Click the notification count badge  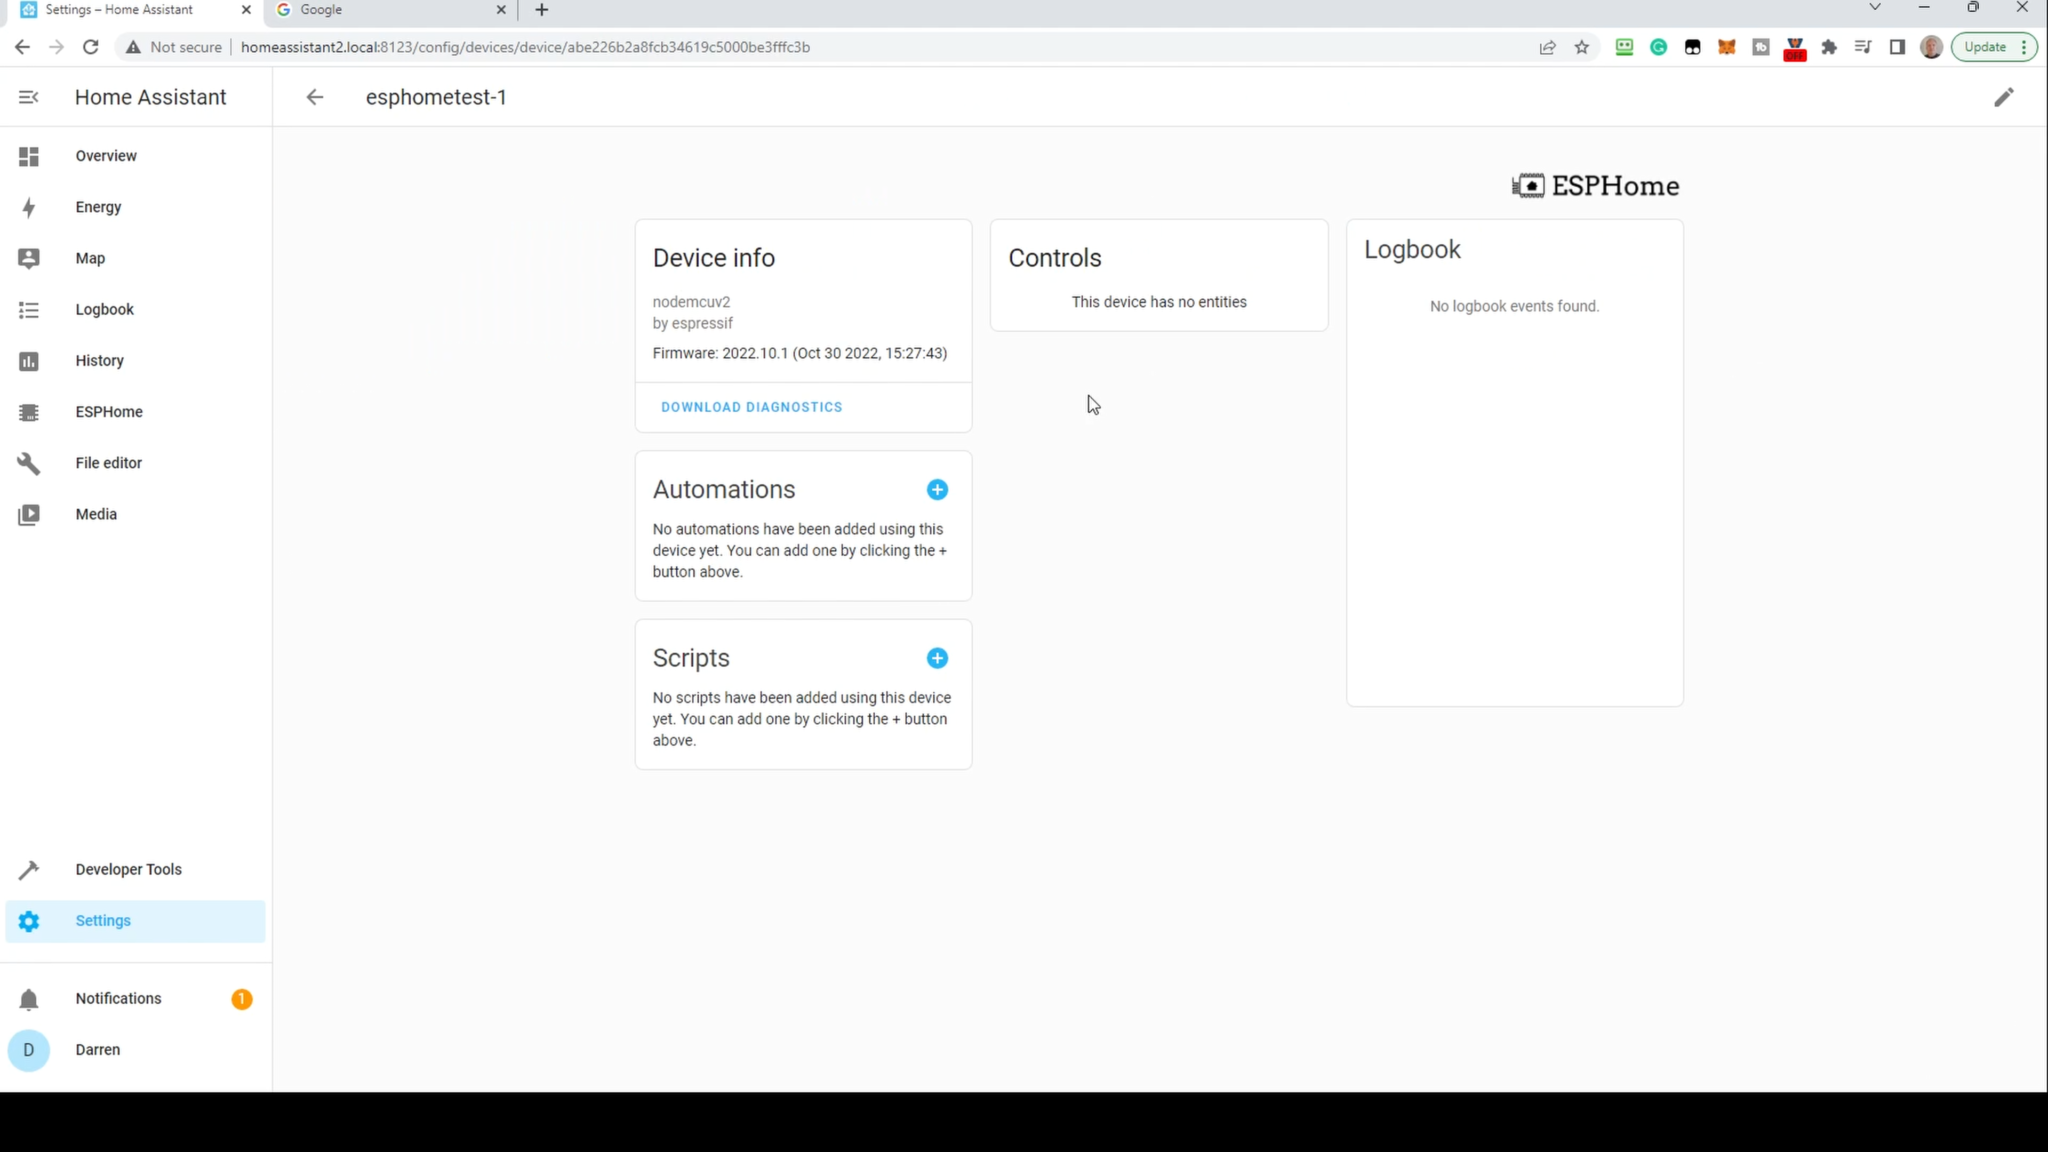pos(242,999)
